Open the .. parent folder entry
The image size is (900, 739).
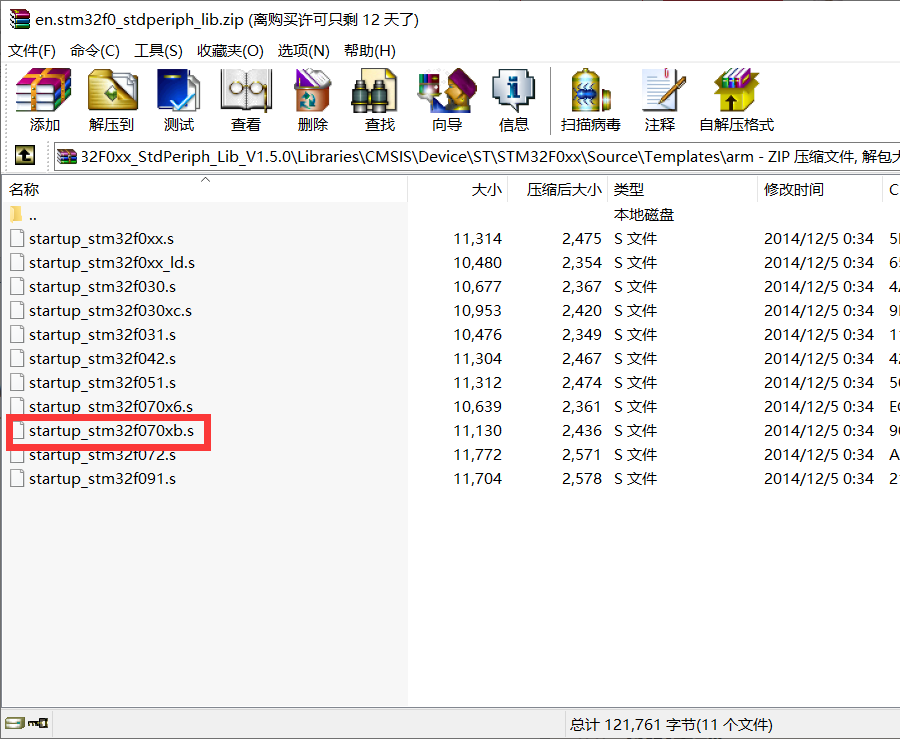pos(33,213)
